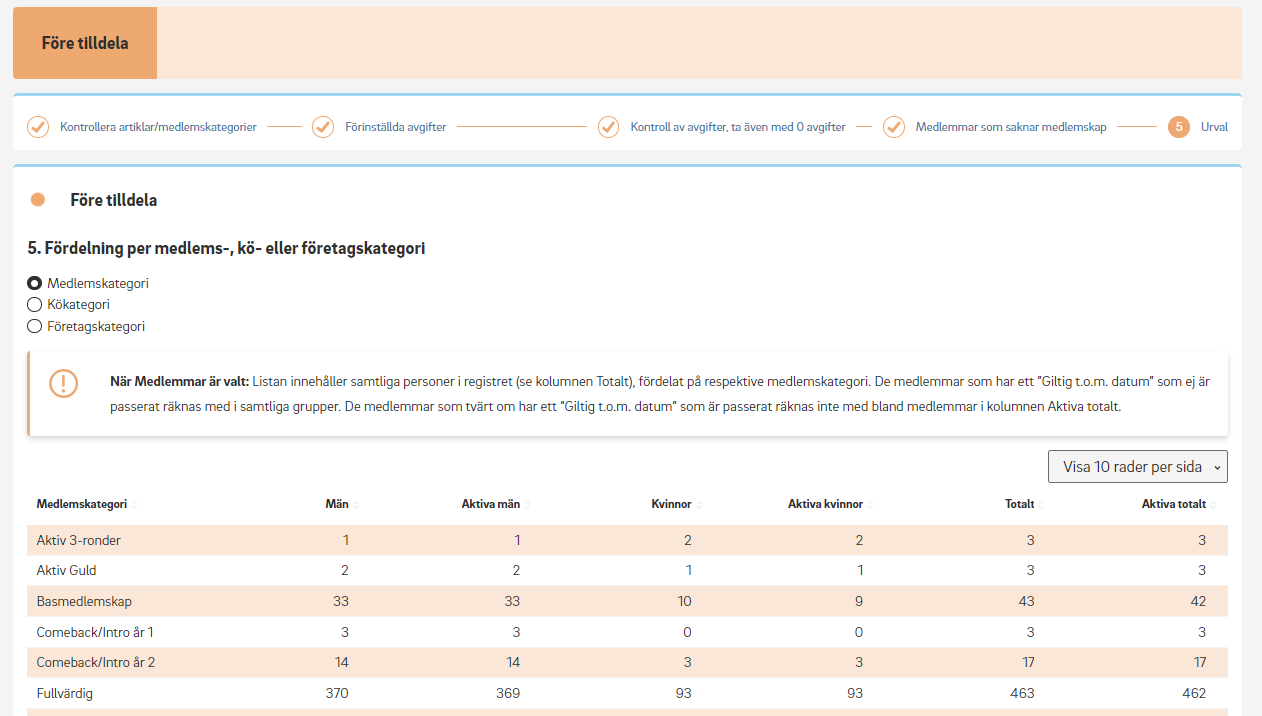
Task: Open the Före tilldela tab at the top
Action: pos(85,43)
